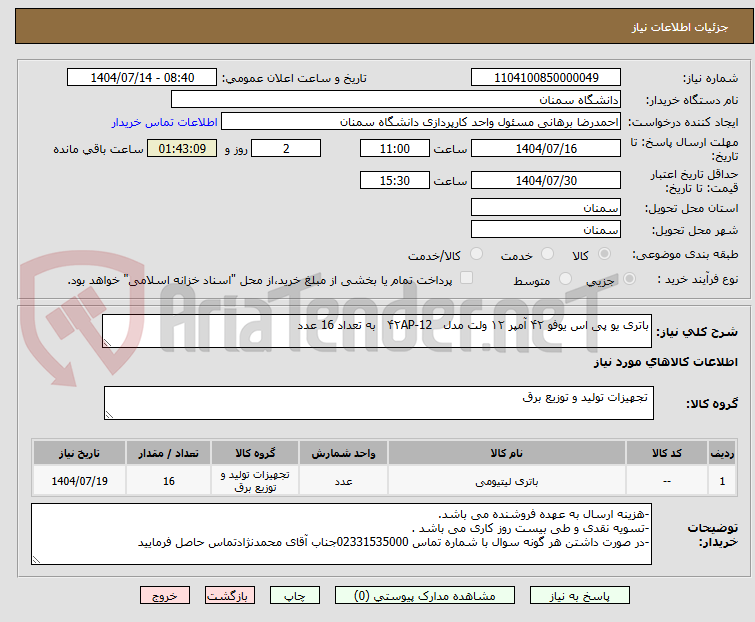Click the resize handle of گروه کالا textarea
Image resolution: width=755 pixels, height=622 pixels.
pyautogui.click(x=109, y=415)
